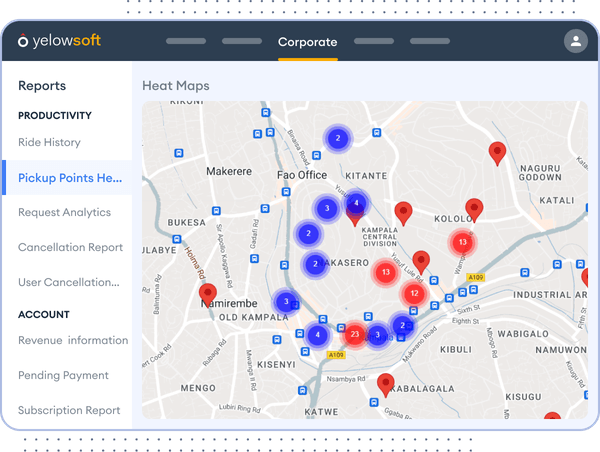This screenshot has width=600, height=452.
Task: Open Request Analytics report
Action: click(65, 212)
